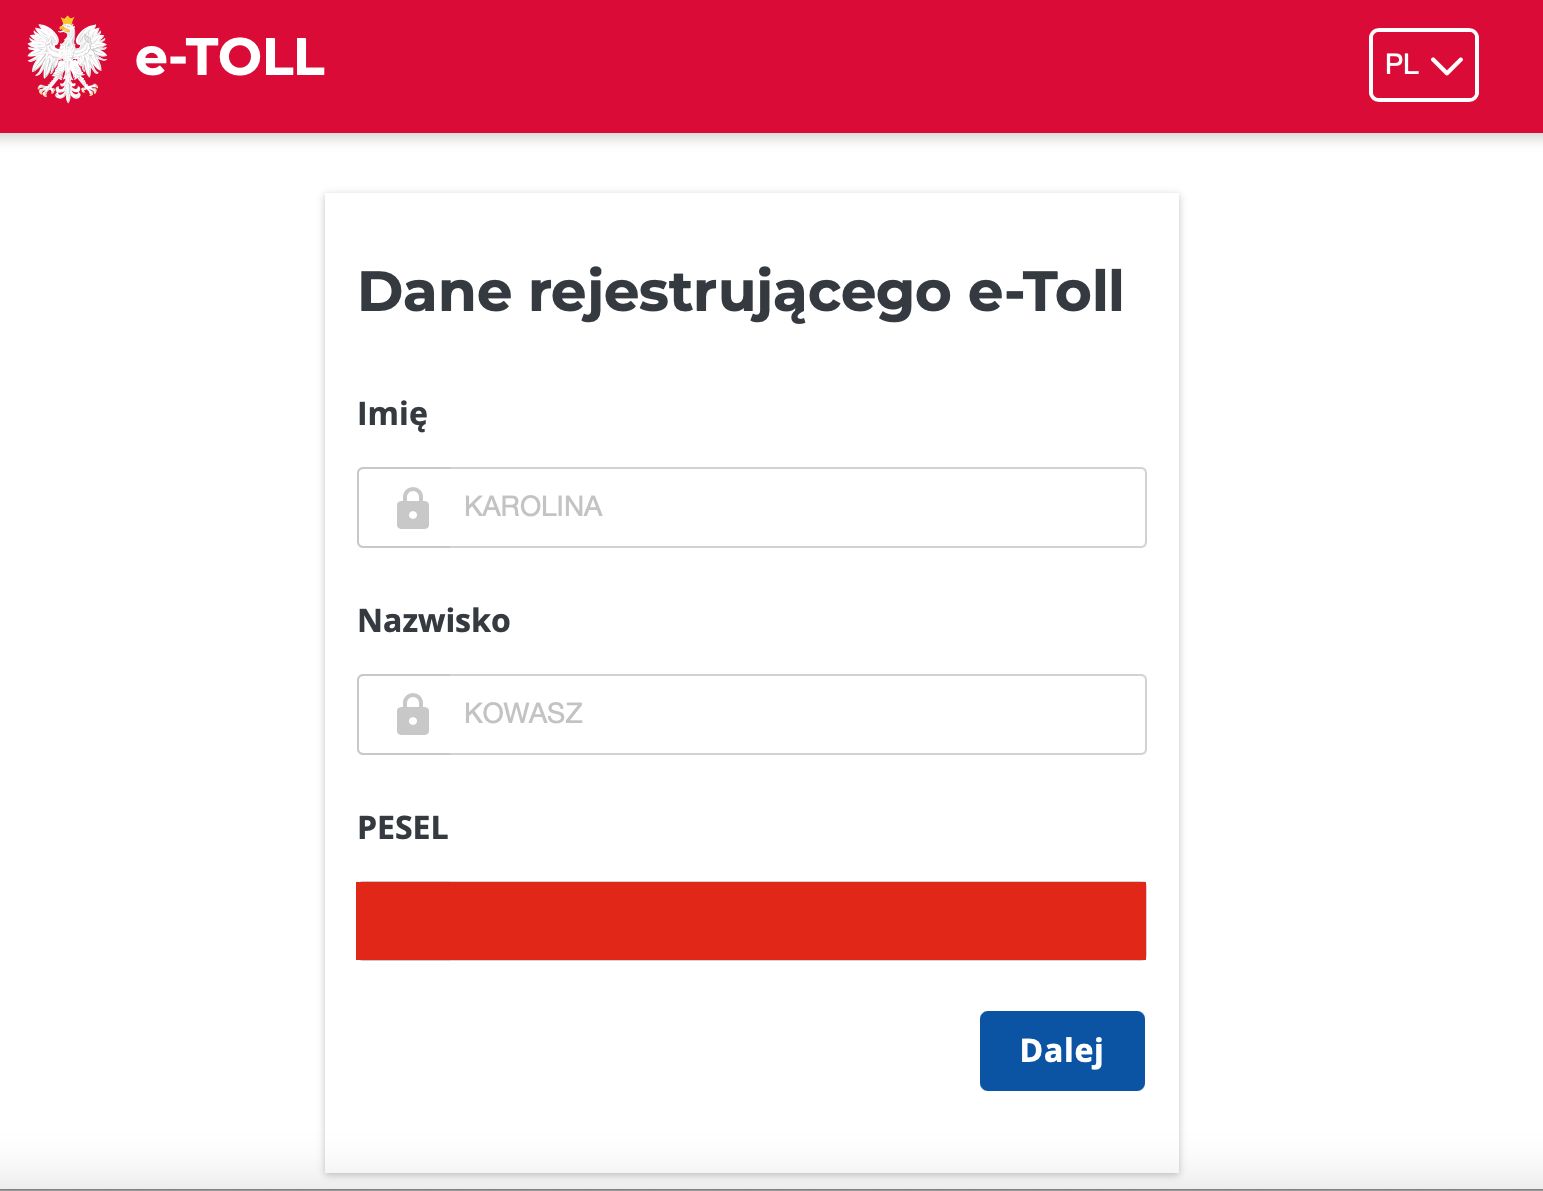
Task: Click the Polish eagle emblem logo
Action: tap(67, 60)
